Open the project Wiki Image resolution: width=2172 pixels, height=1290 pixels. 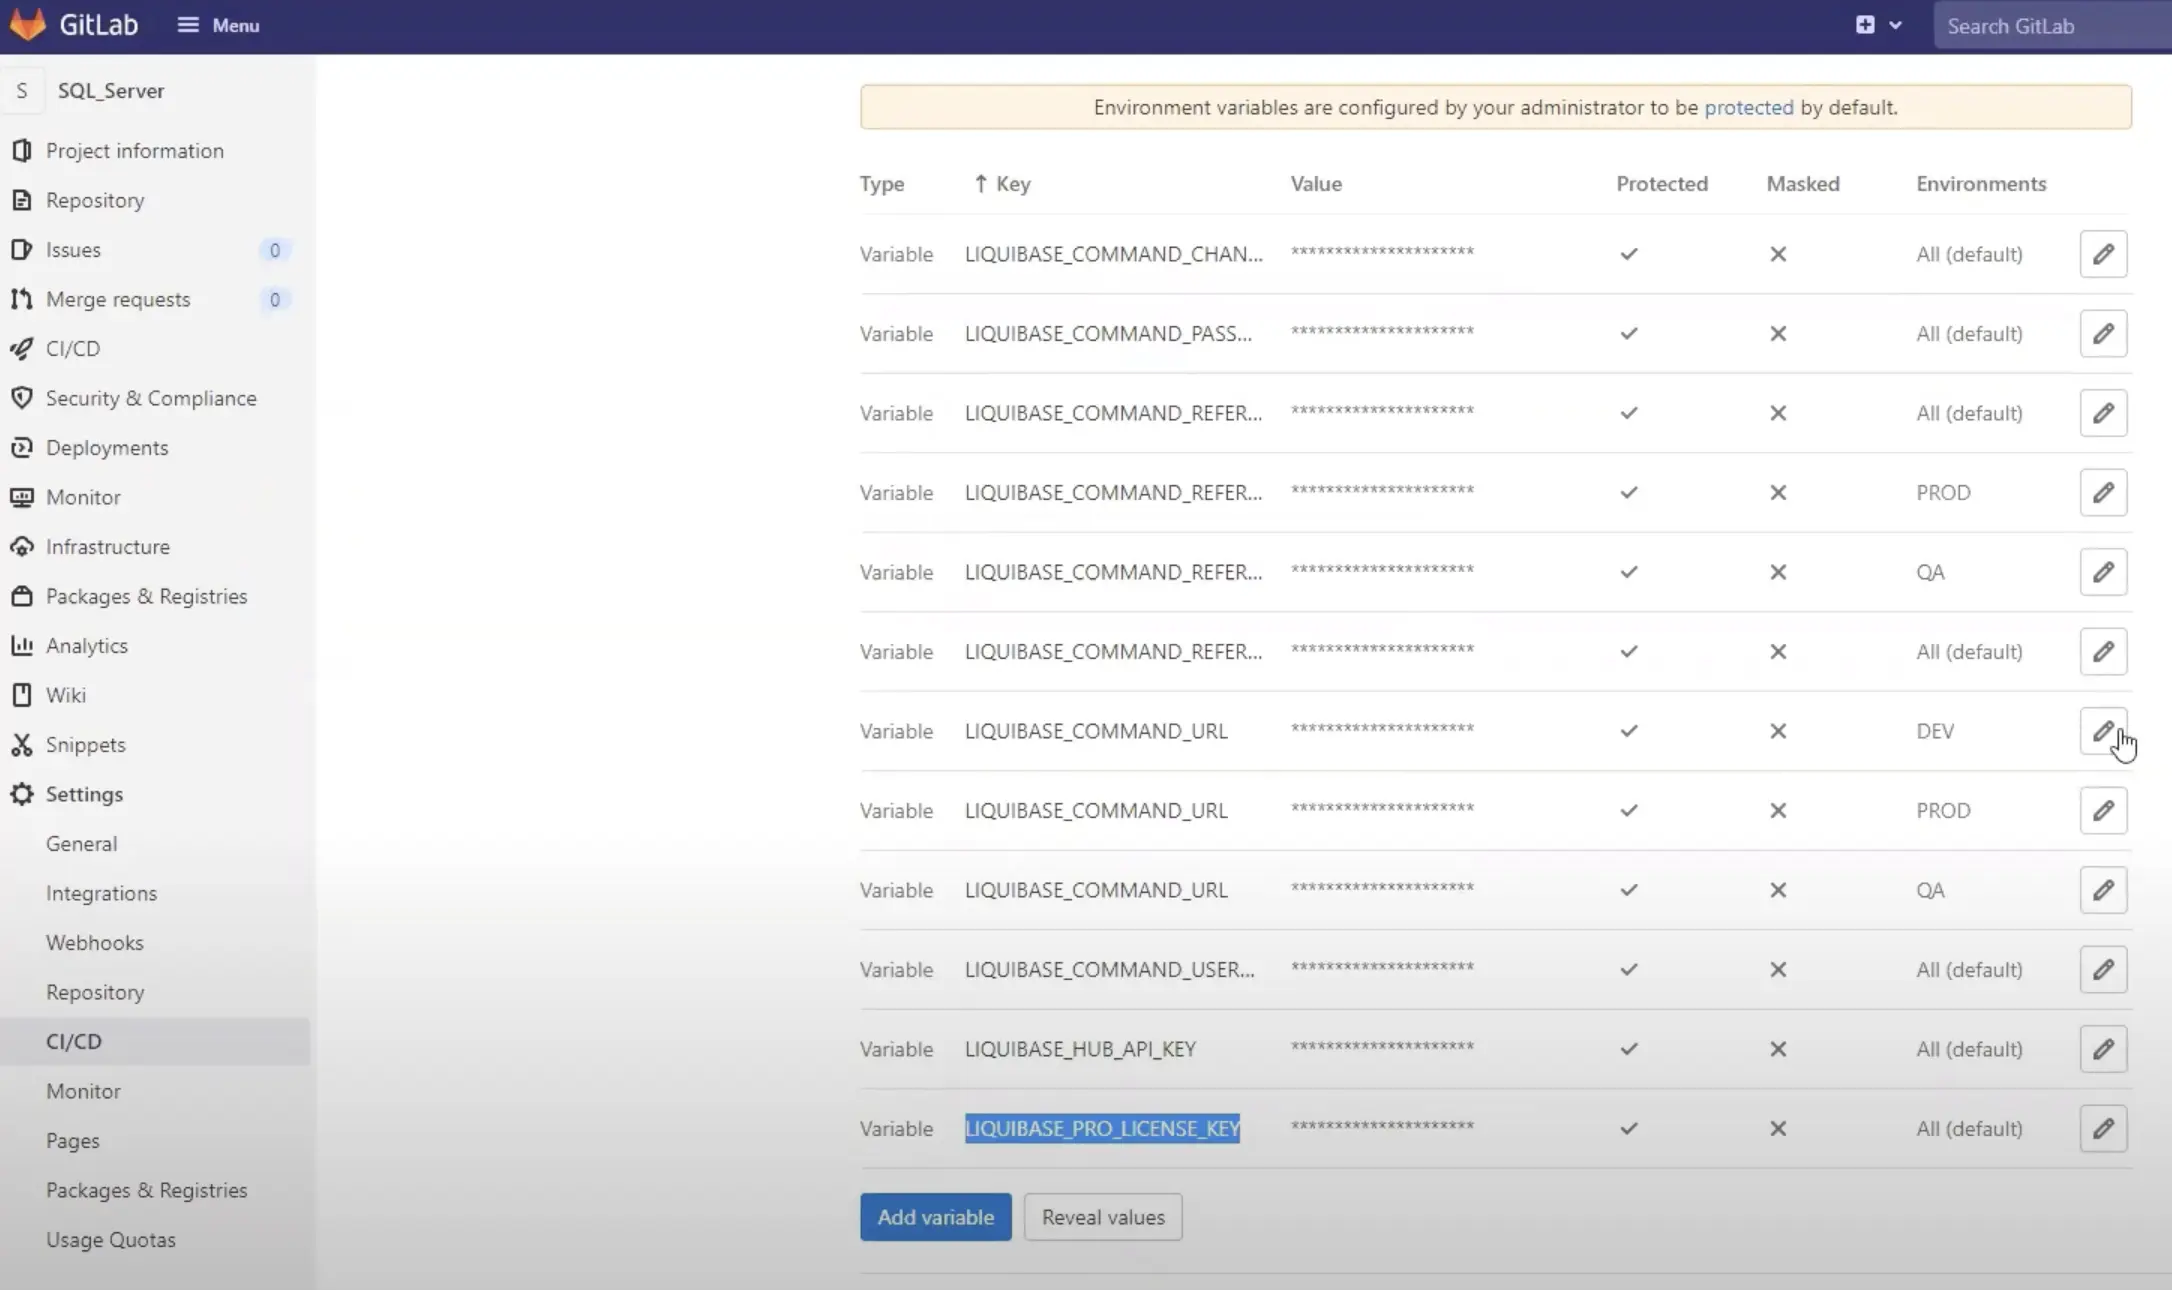click(67, 695)
